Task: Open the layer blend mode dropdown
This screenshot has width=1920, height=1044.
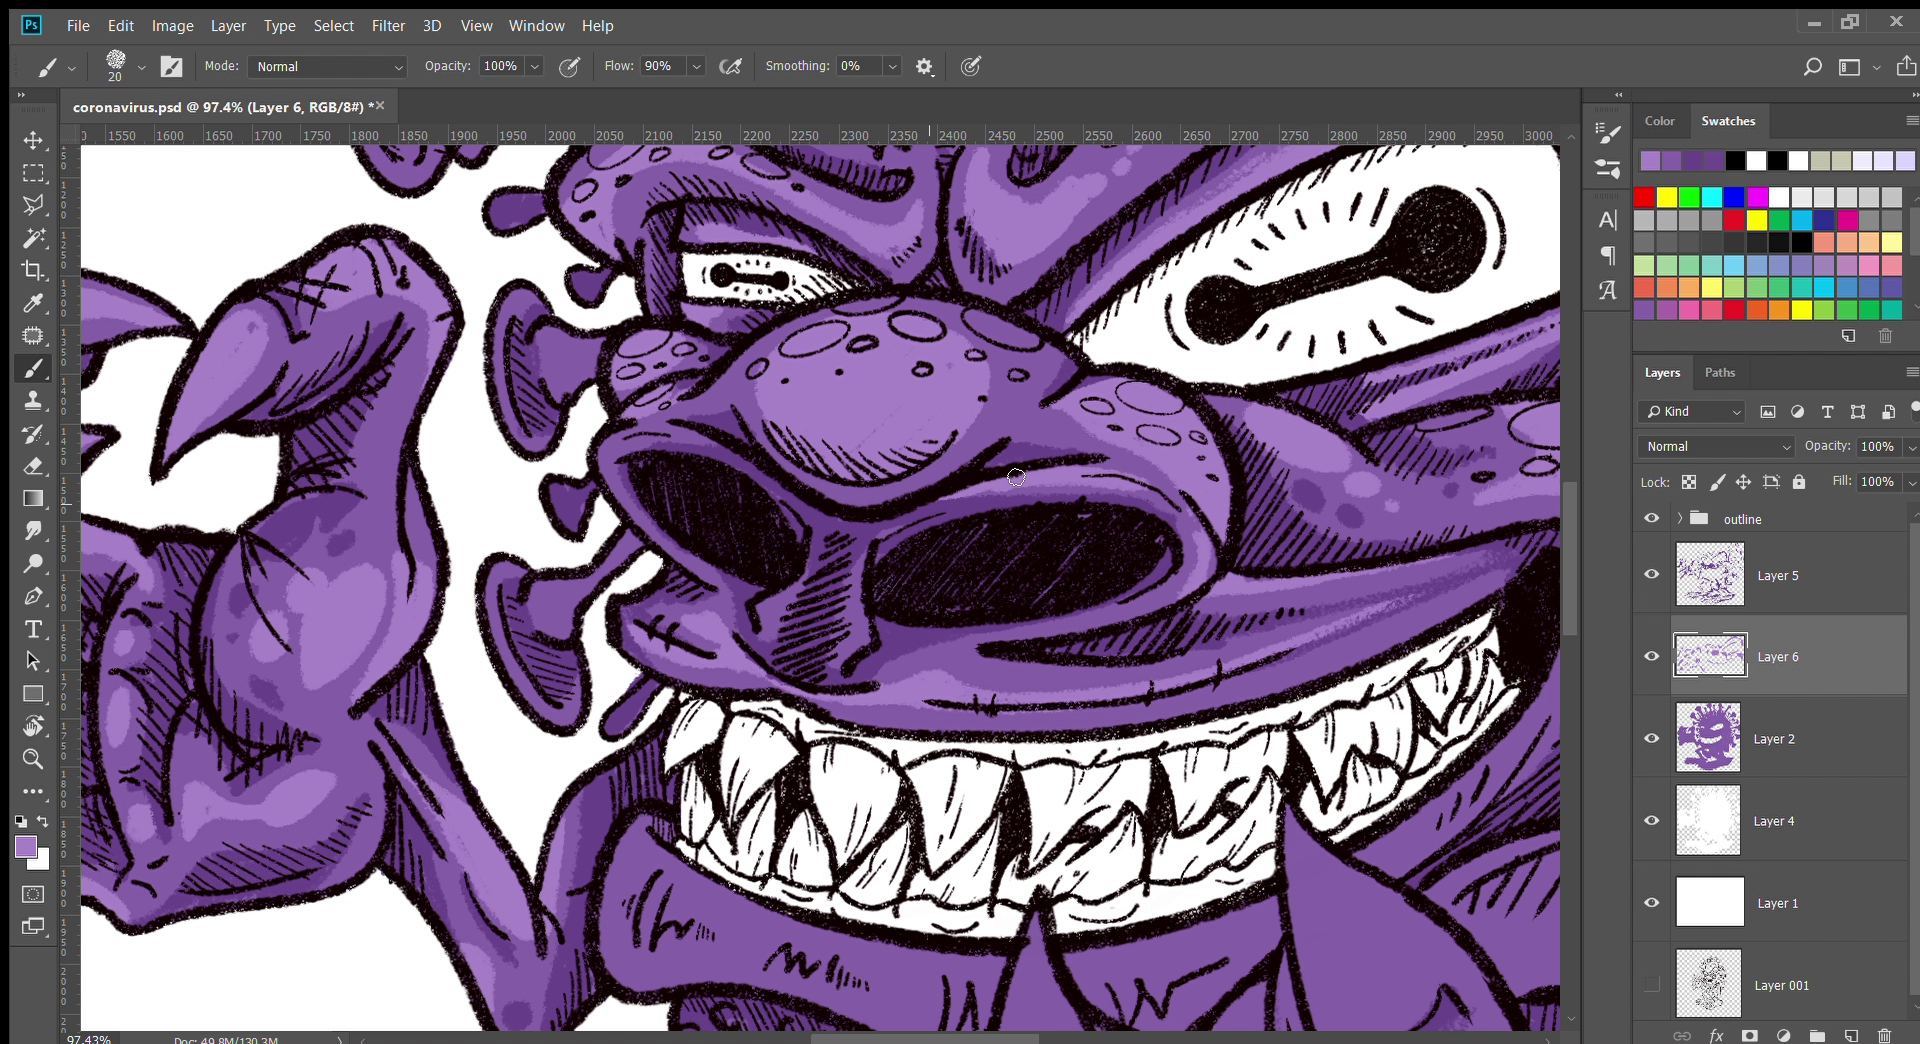Action: tap(1717, 447)
